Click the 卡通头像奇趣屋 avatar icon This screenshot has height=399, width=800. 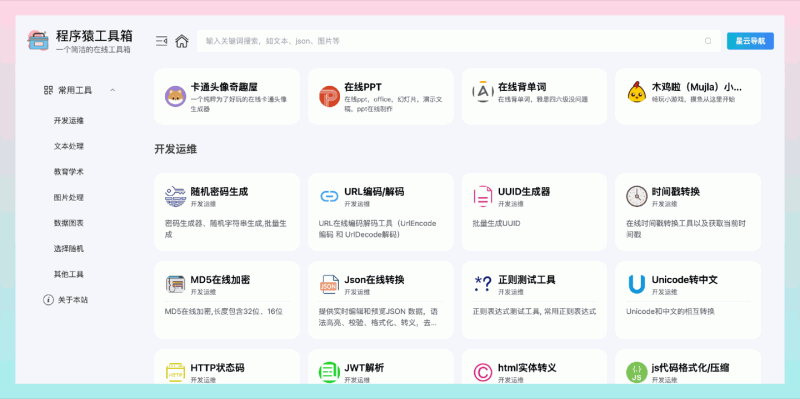pos(176,96)
